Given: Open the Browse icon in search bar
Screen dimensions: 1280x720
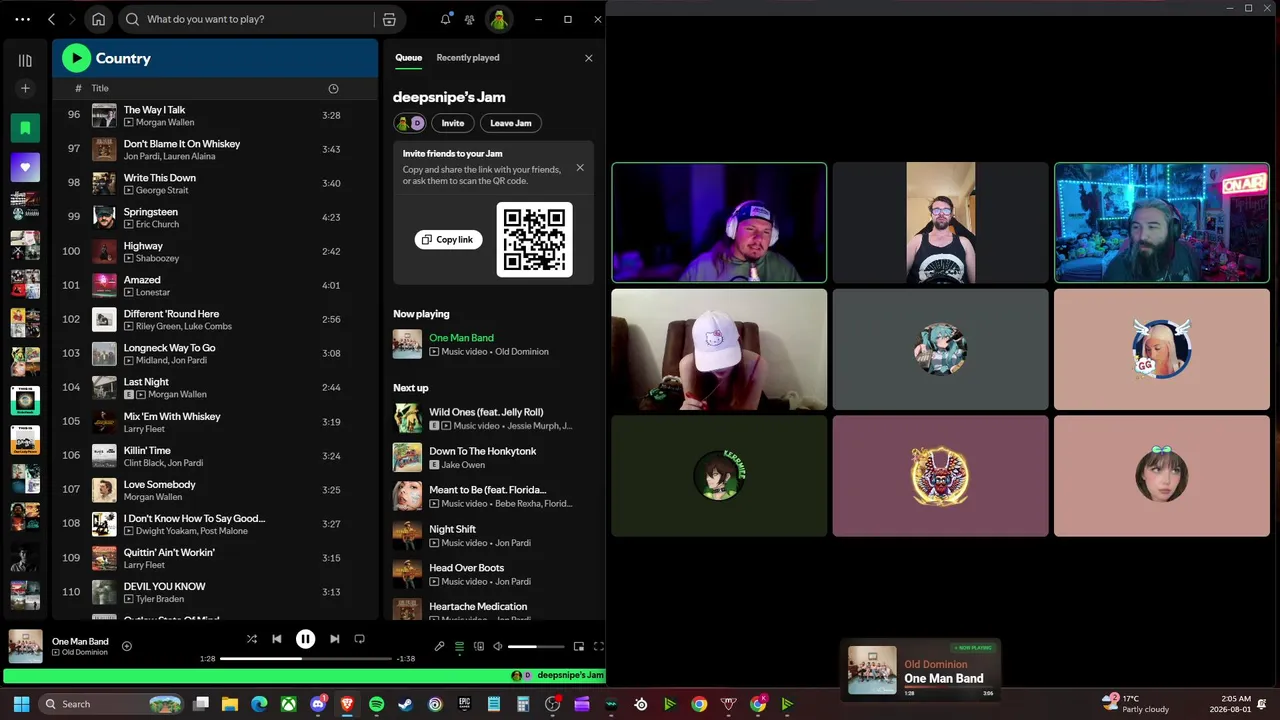Looking at the screenshot, I should coord(389,19).
